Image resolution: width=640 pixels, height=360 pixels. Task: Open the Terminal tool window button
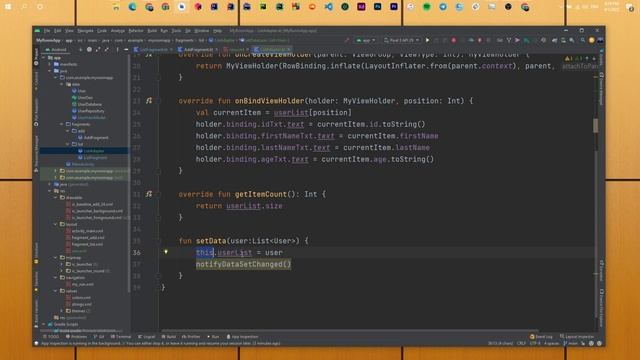[x=121, y=337]
